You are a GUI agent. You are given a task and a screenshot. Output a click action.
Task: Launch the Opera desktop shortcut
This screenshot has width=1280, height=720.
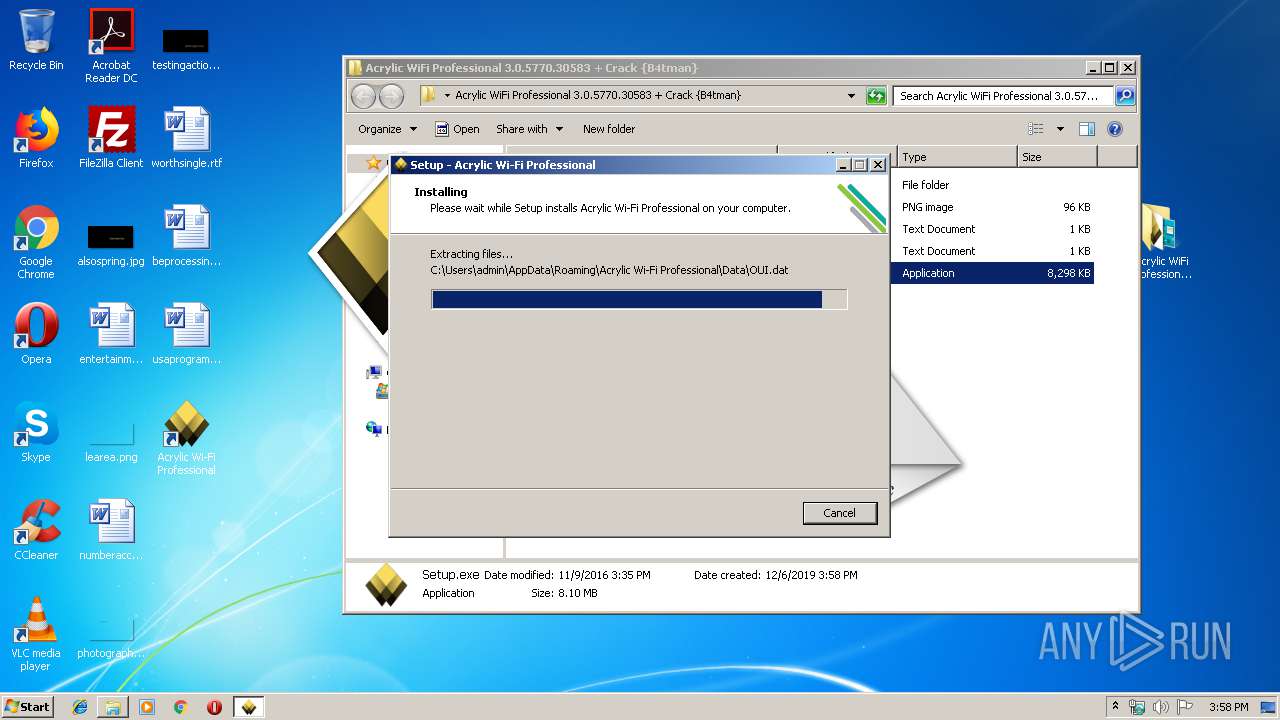tap(36, 334)
